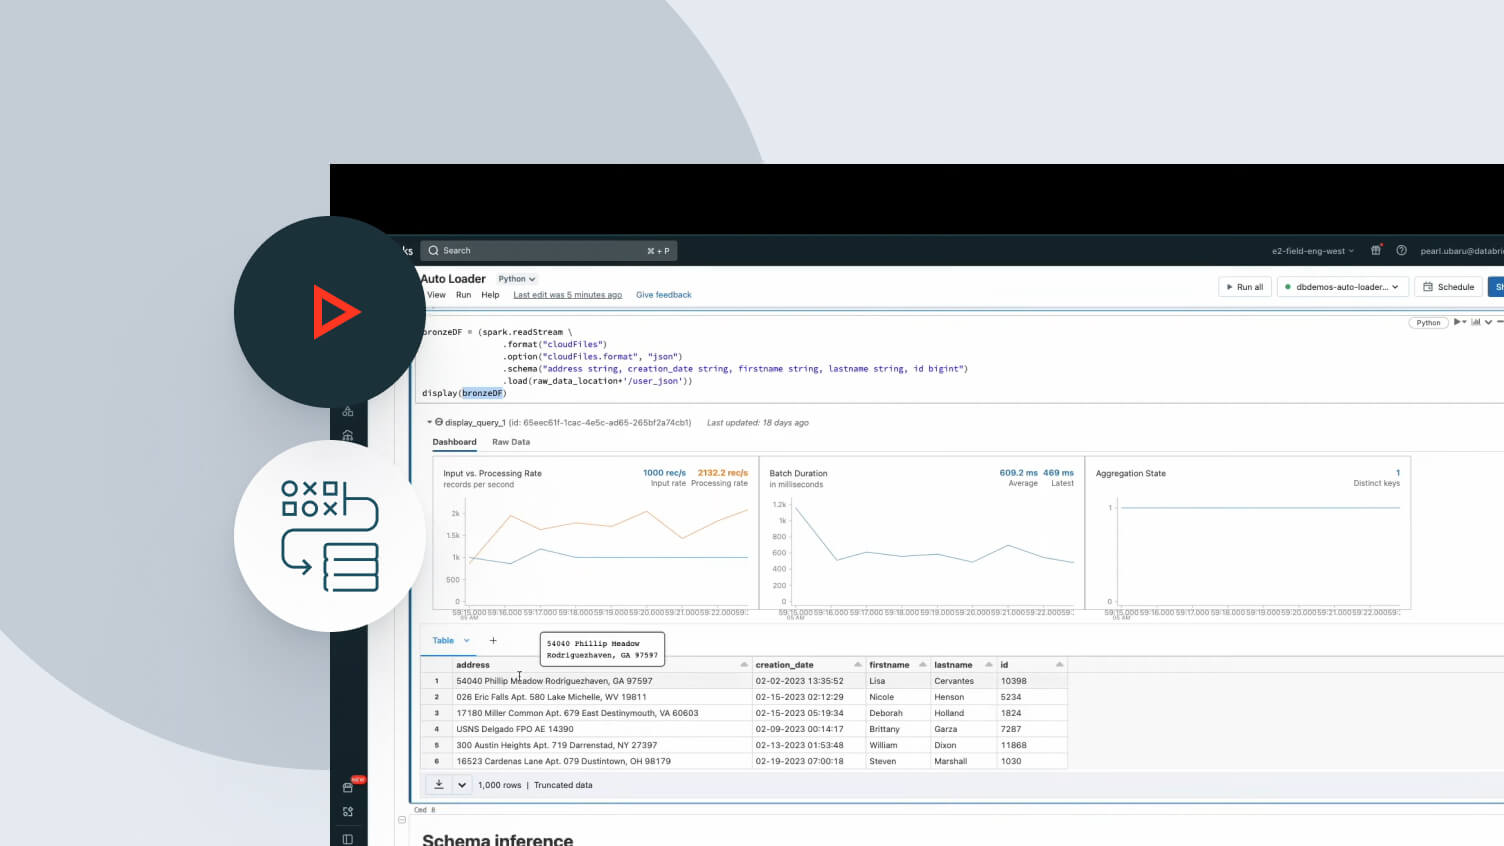
Task: Open the Help menu
Action: (490, 295)
